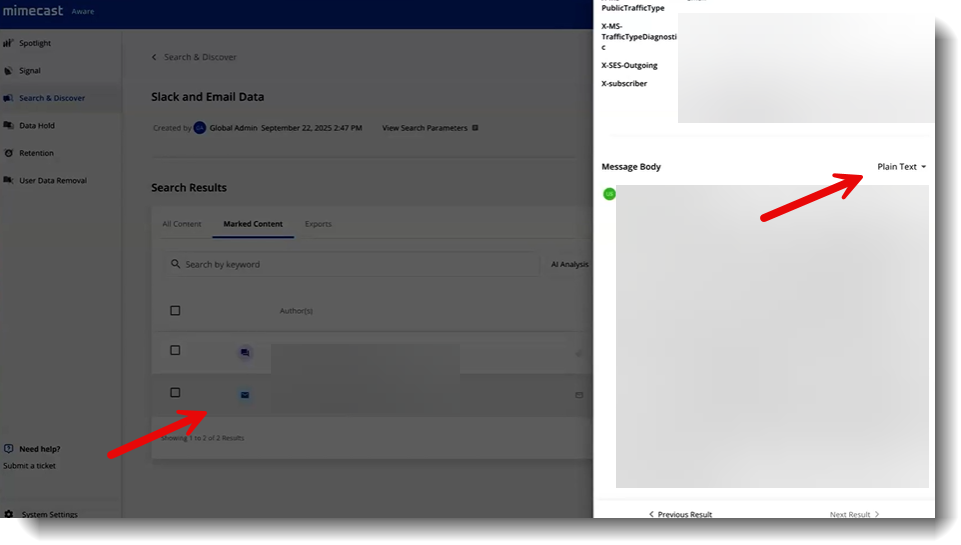
Task: Open the AI Analysis dropdown
Action: (x=570, y=265)
